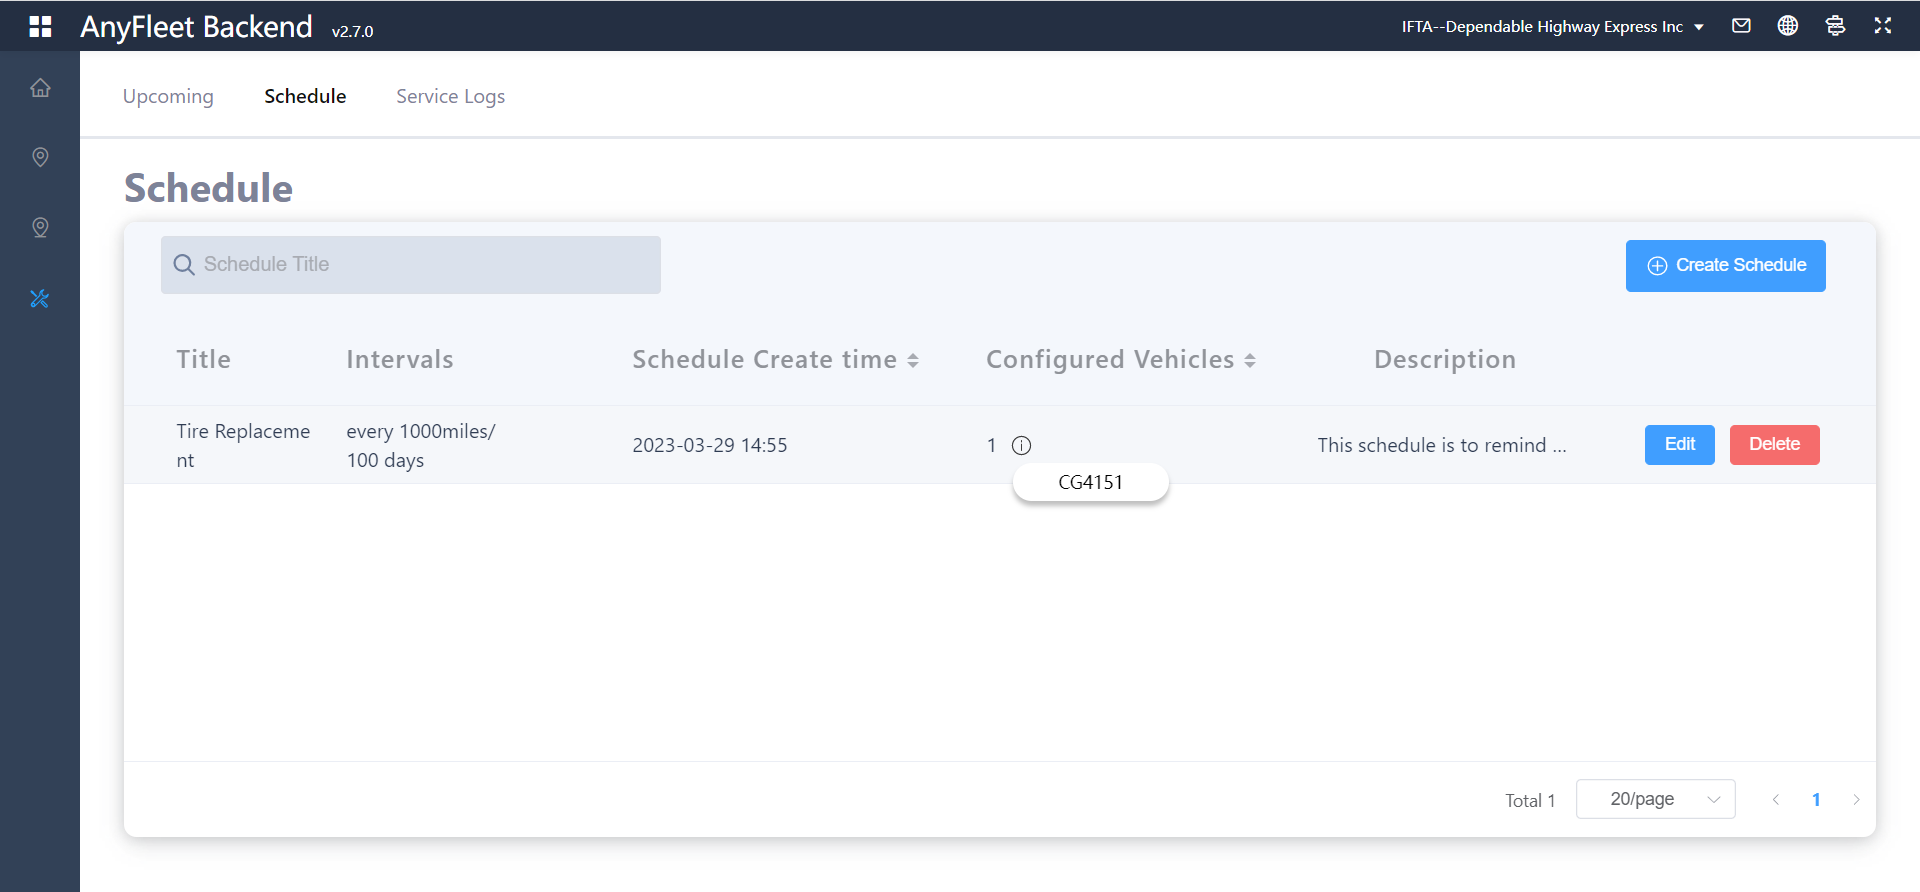Open the apps grid menu icon
This screenshot has width=1920, height=892.
40,26
